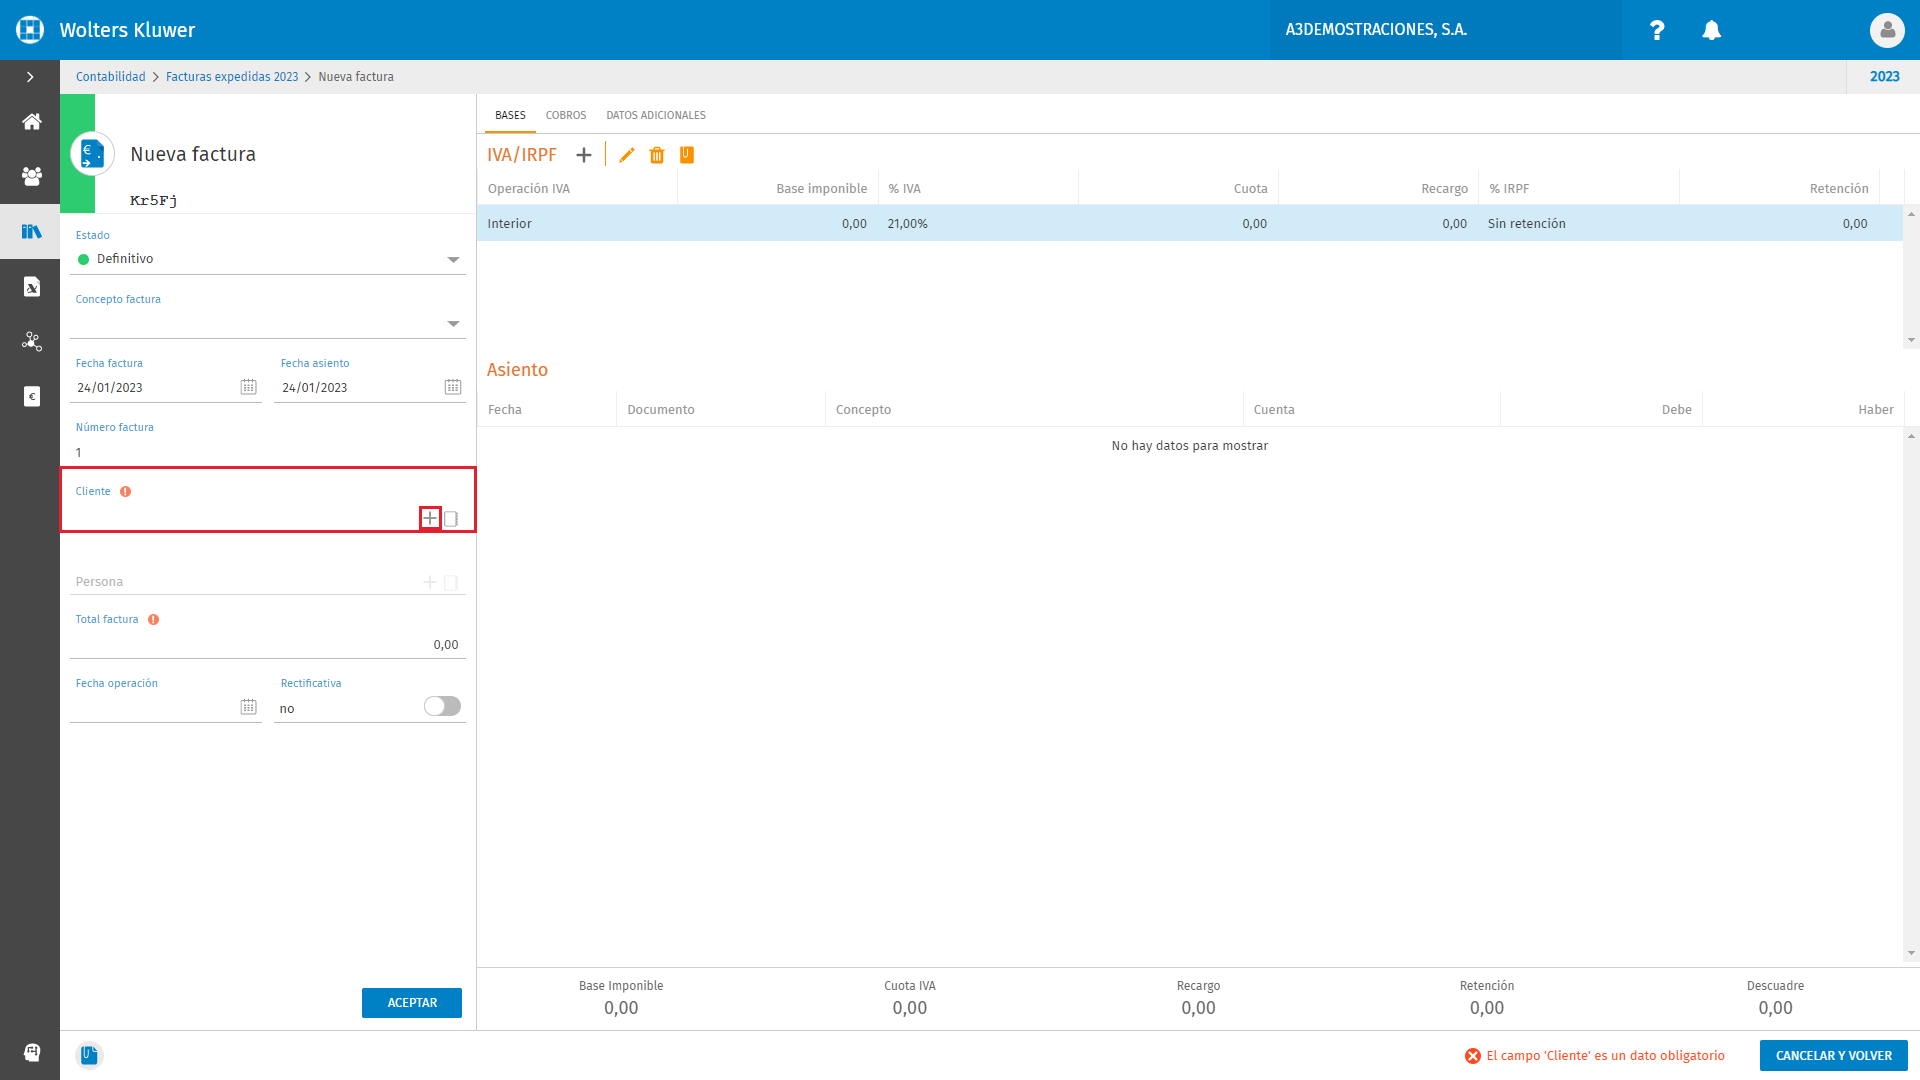Open the notifications bell
The height and width of the screenshot is (1080, 1920).
coord(1711,30)
